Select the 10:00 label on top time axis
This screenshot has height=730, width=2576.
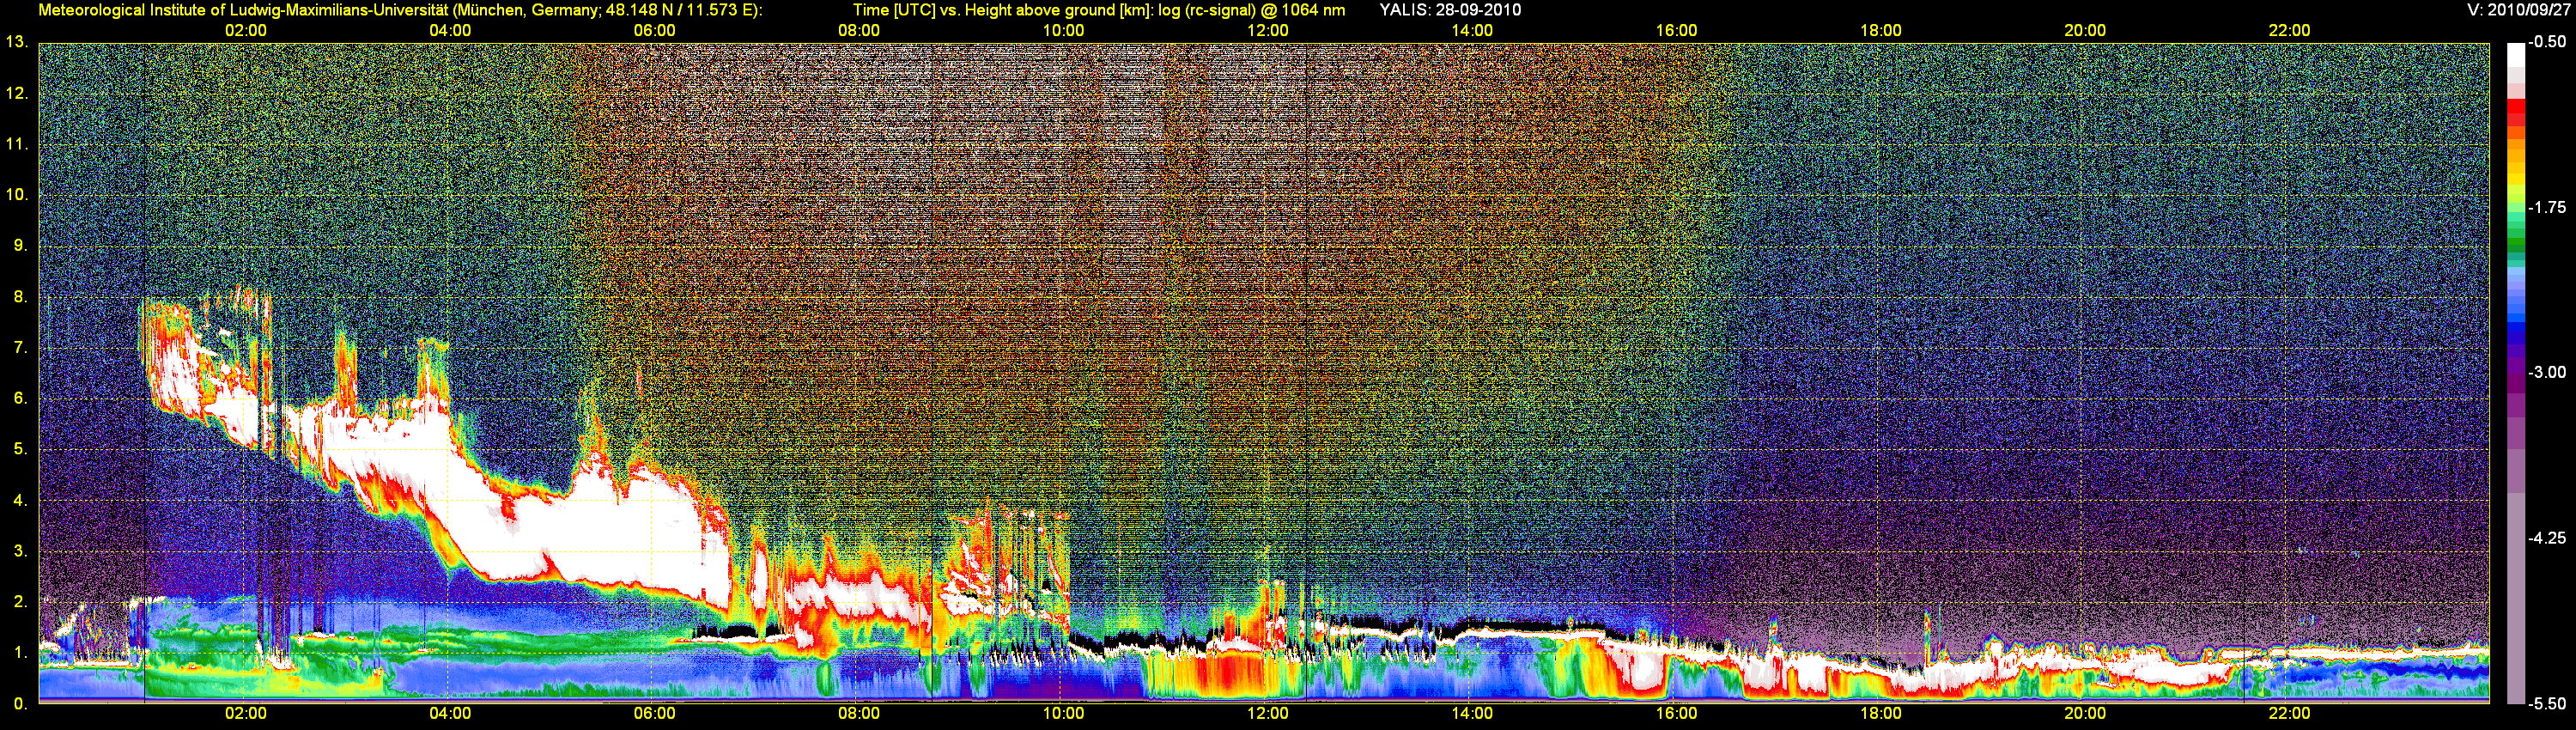[1063, 30]
